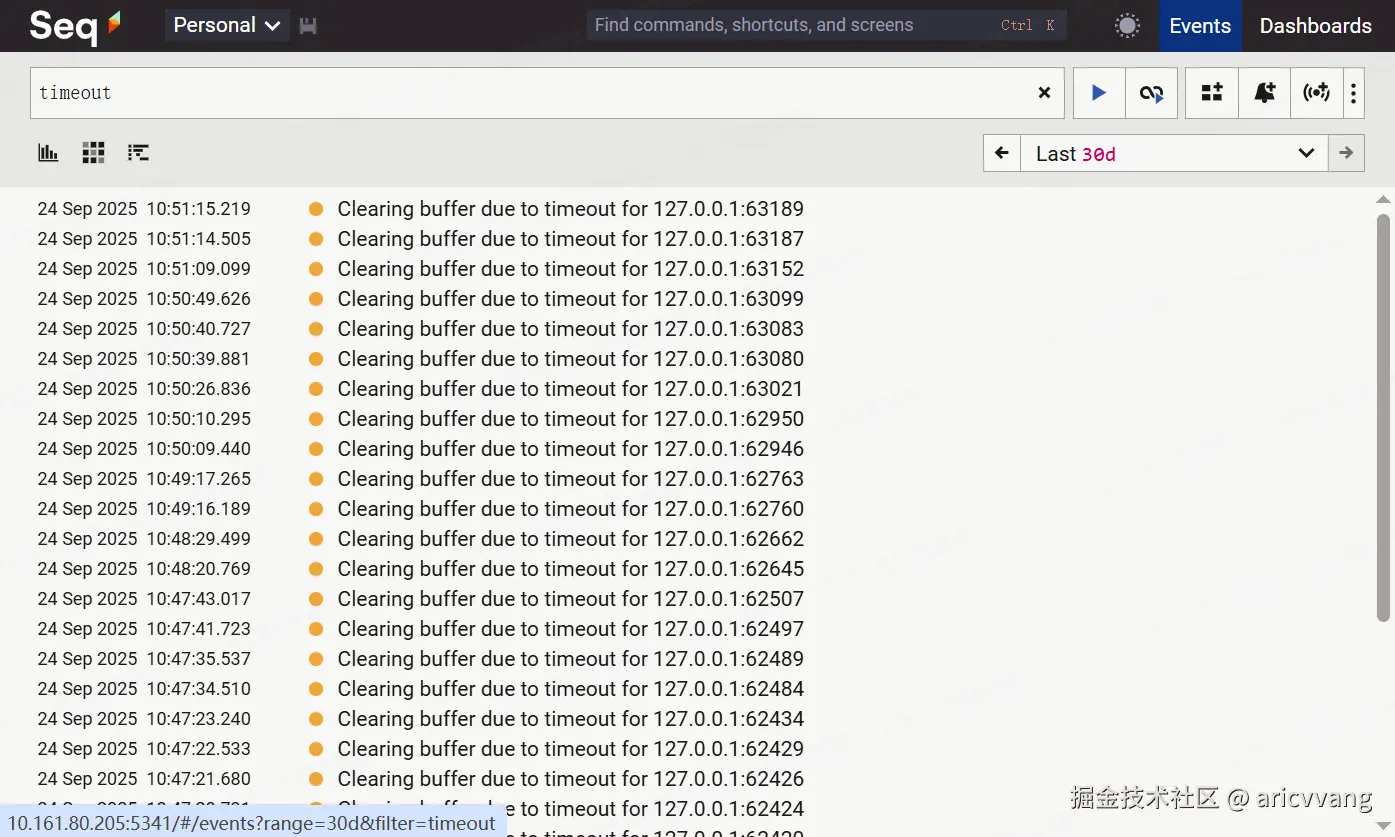Click the save workspace floppy icon
Viewport: 1395px width, 837px height.
(x=308, y=26)
